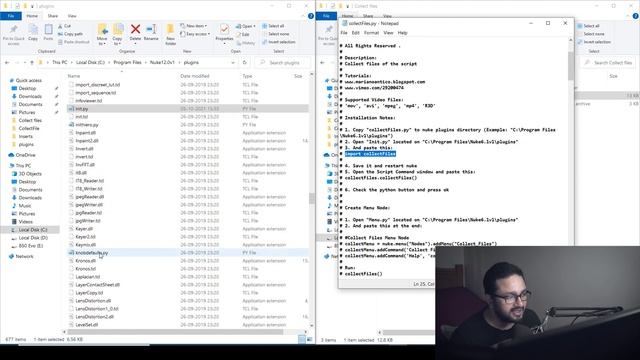The height and width of the screenshot is (360, 640).
Task: Click the Search plugins field
Action: pos(282,62)
